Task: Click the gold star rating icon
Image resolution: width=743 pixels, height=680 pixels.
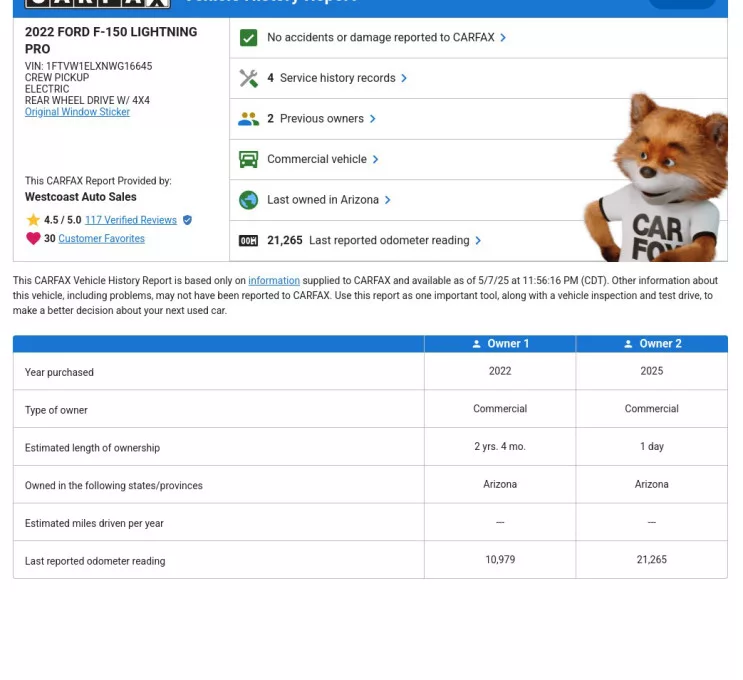Action: click(33, 220)
